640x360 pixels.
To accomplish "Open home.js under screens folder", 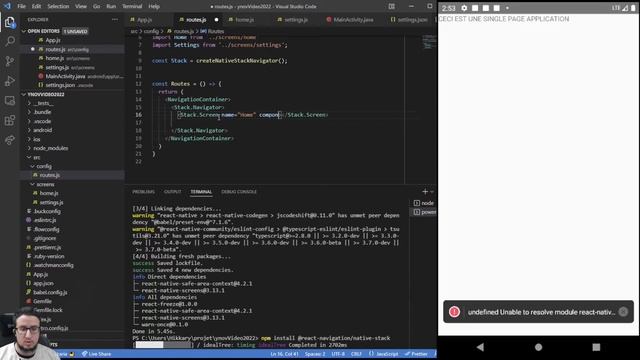I will (x=49, y=193).
